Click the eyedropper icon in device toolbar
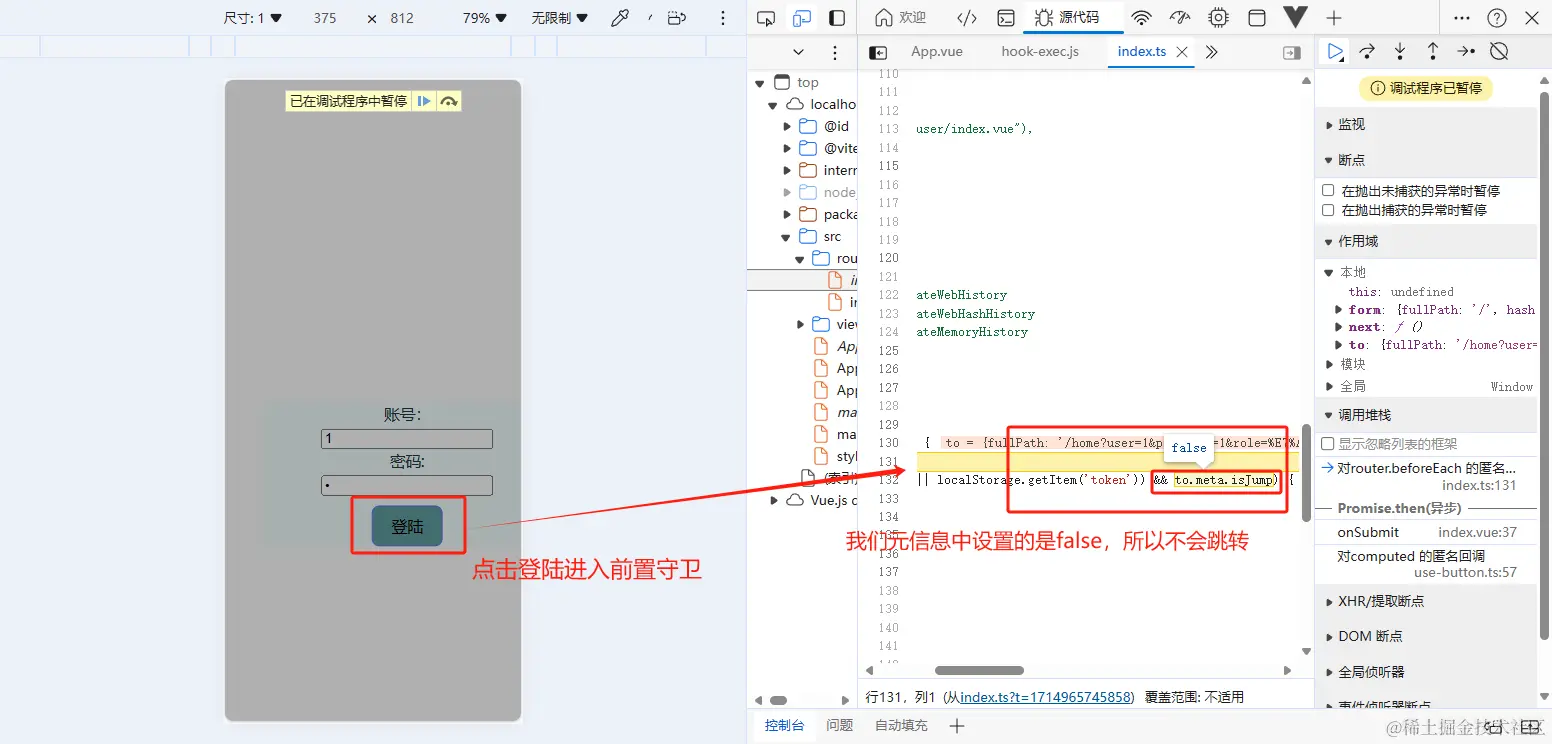Screen dimensions: 1552x744 point(620,18)
